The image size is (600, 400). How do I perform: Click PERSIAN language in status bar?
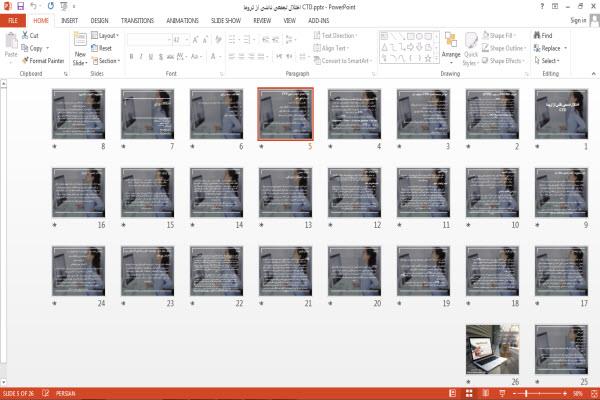pos(65,393)
